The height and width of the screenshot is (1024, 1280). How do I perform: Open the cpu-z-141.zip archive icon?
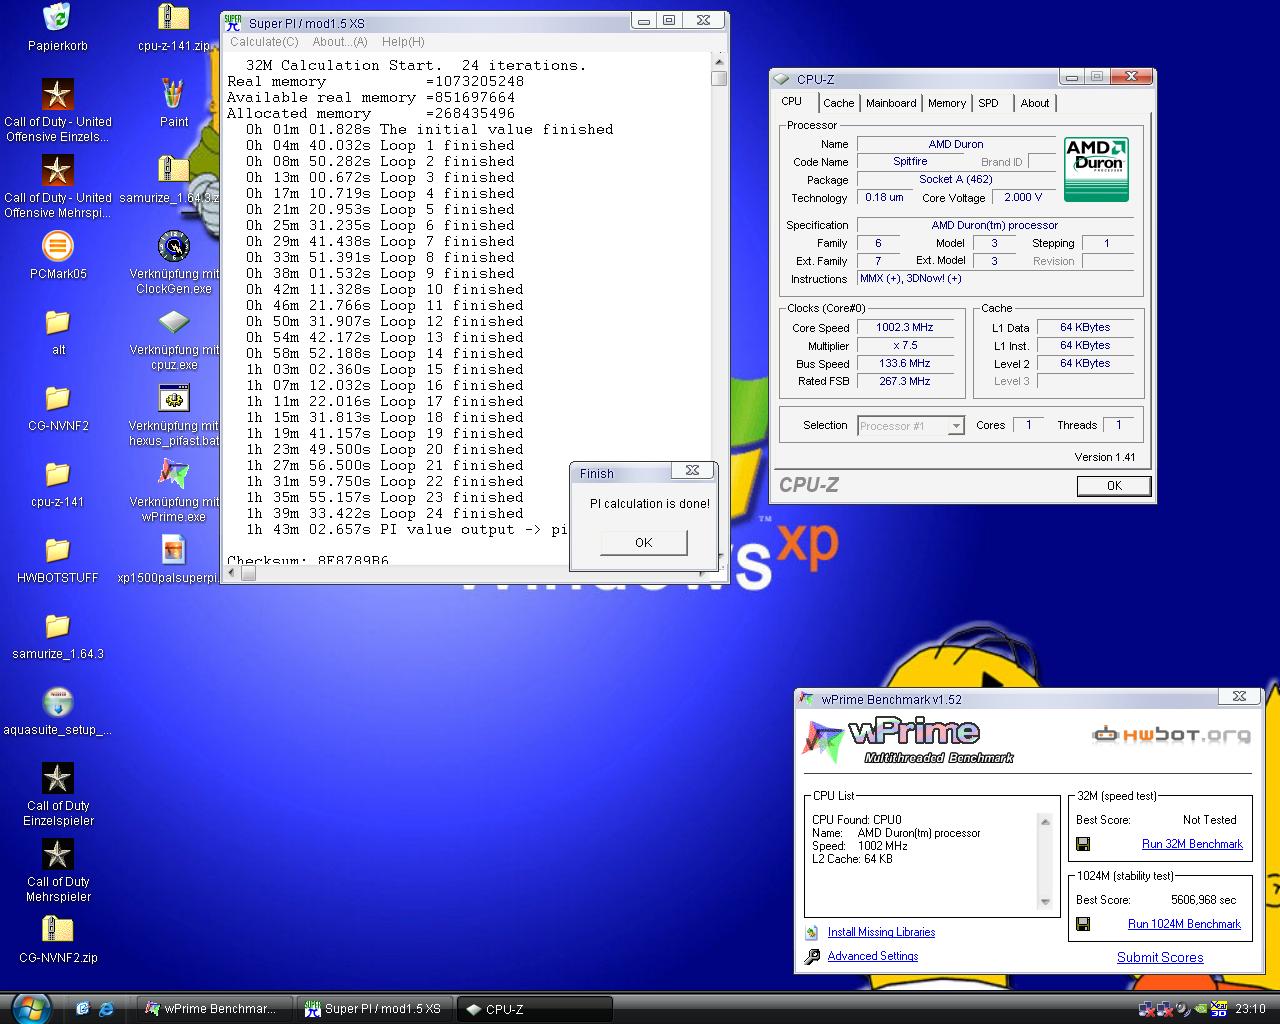174,18
